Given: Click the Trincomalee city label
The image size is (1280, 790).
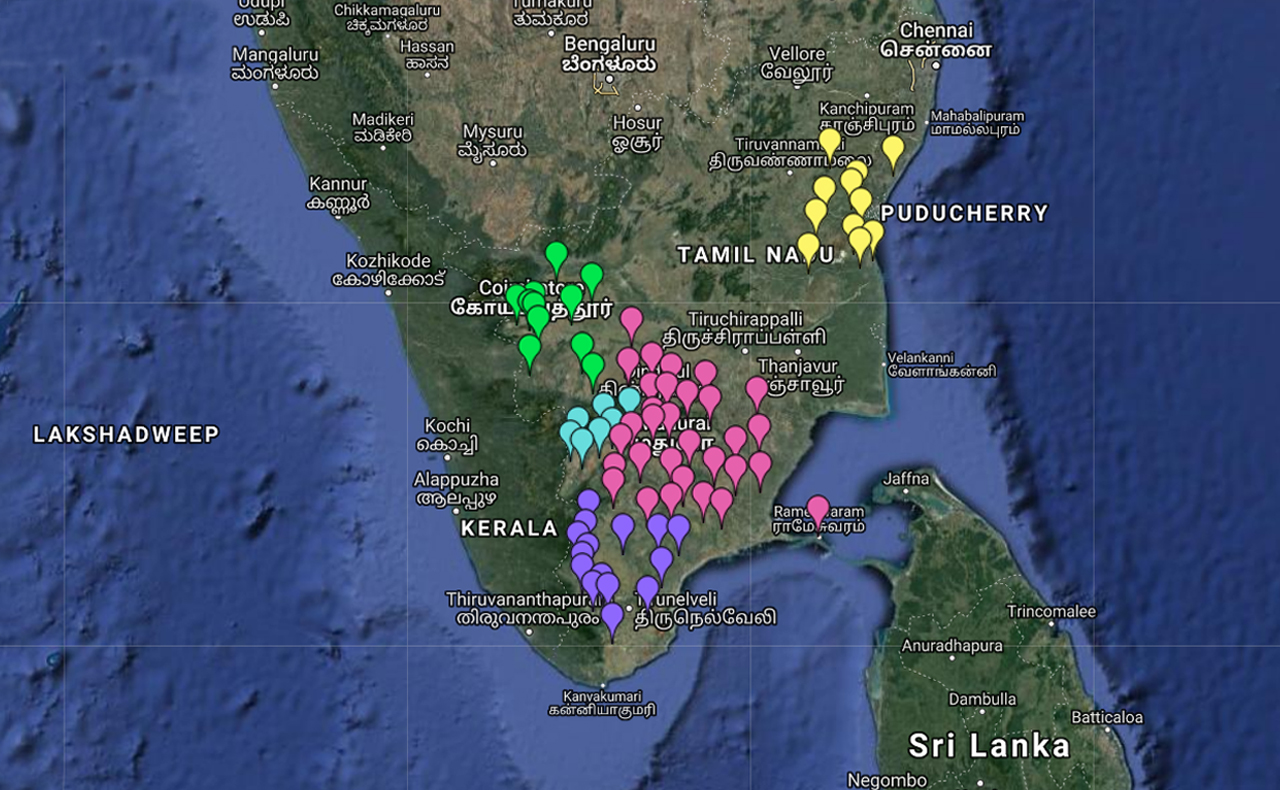Looking at the screenshot, I should [1052, 611].
